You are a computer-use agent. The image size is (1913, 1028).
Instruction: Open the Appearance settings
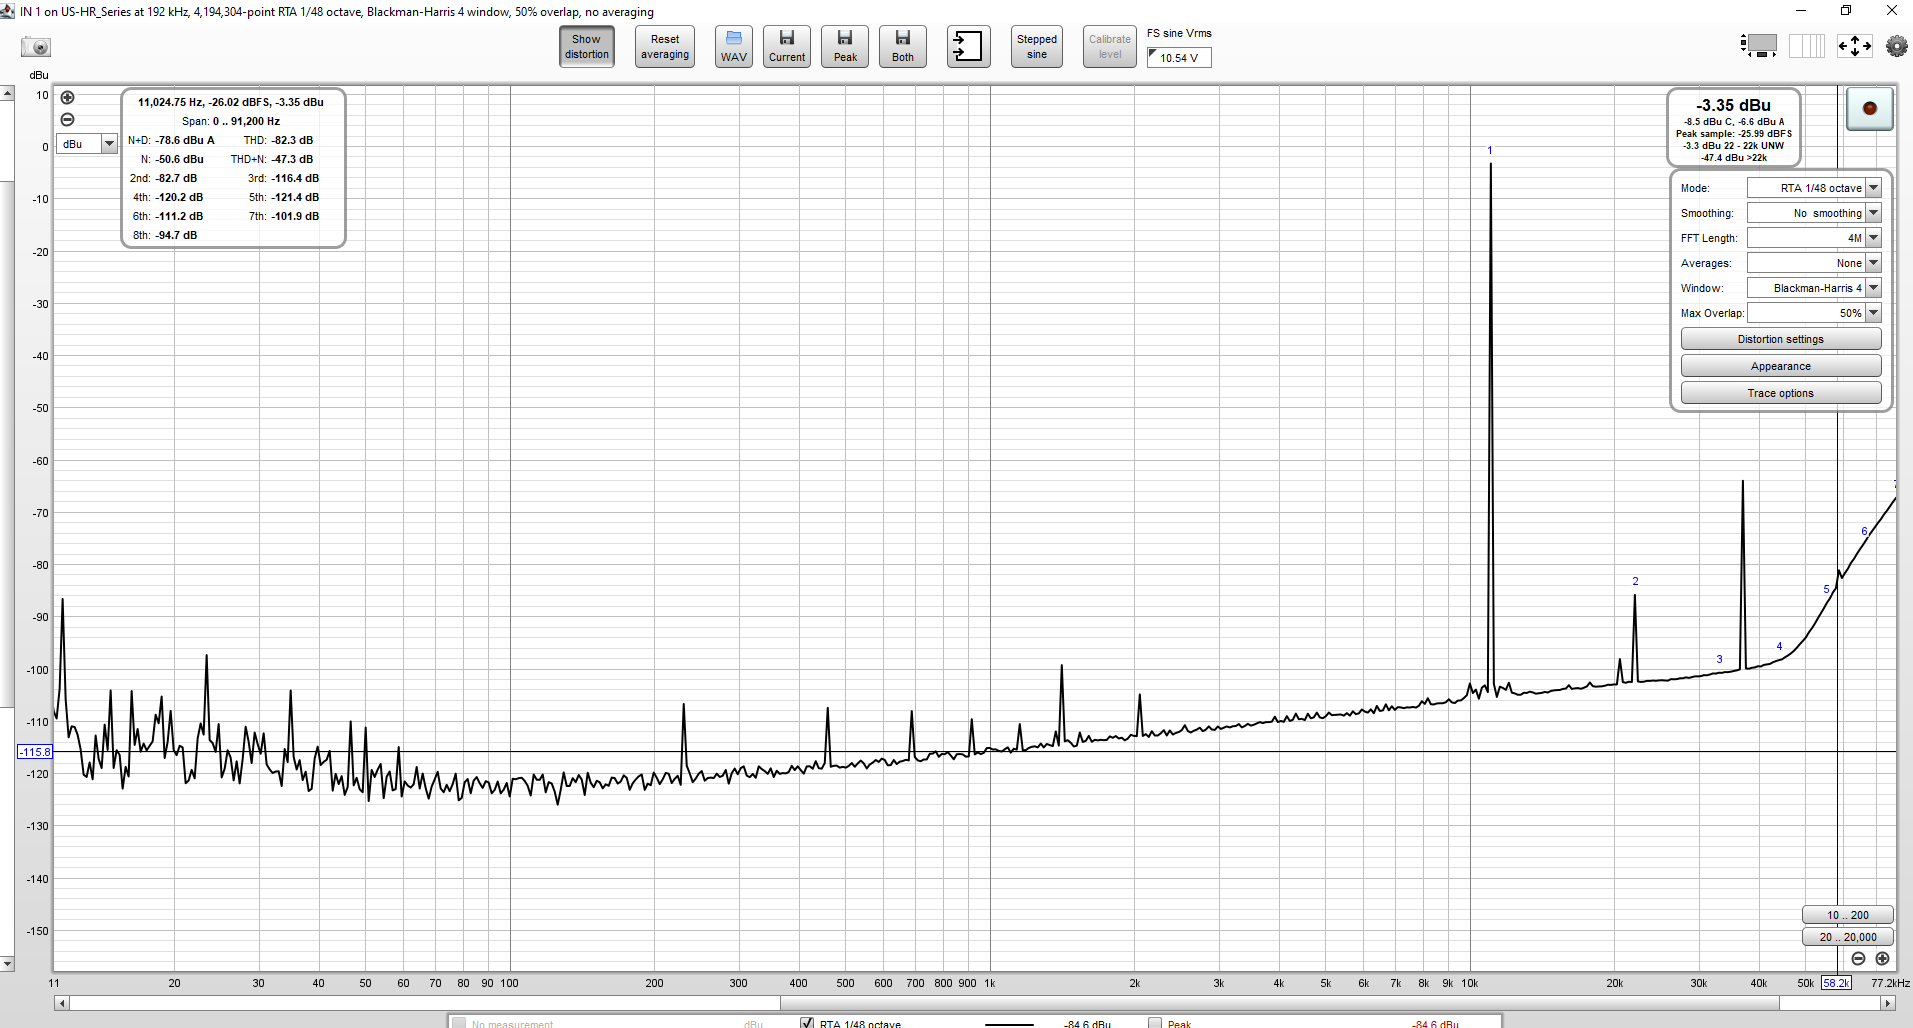pos(1781,366)
